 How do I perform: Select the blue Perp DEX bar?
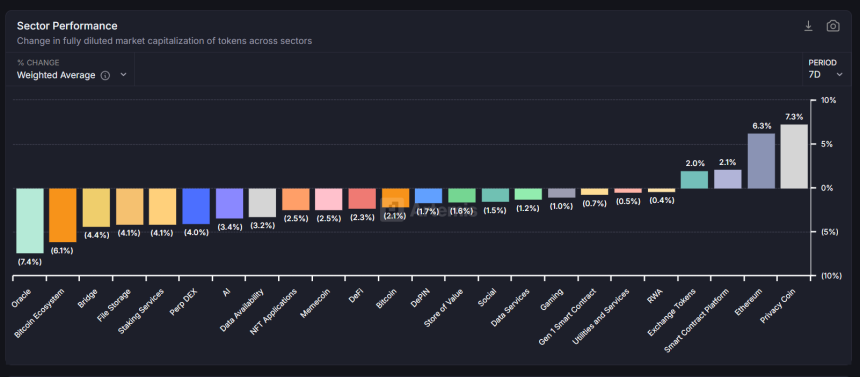(196, 206)
